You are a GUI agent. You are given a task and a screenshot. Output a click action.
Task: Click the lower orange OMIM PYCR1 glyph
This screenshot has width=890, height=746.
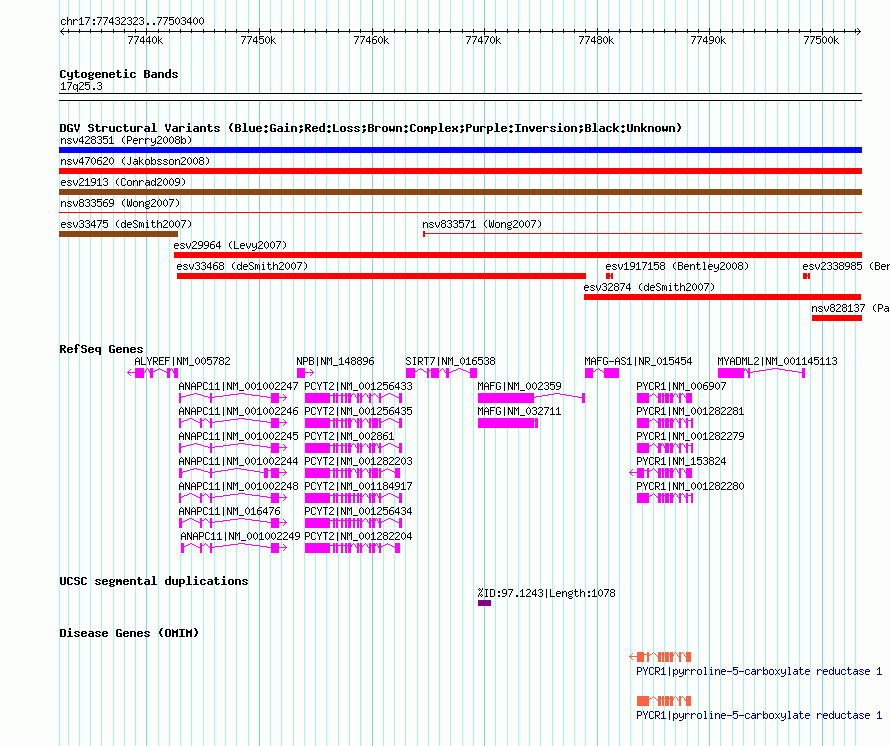point(664,701)
